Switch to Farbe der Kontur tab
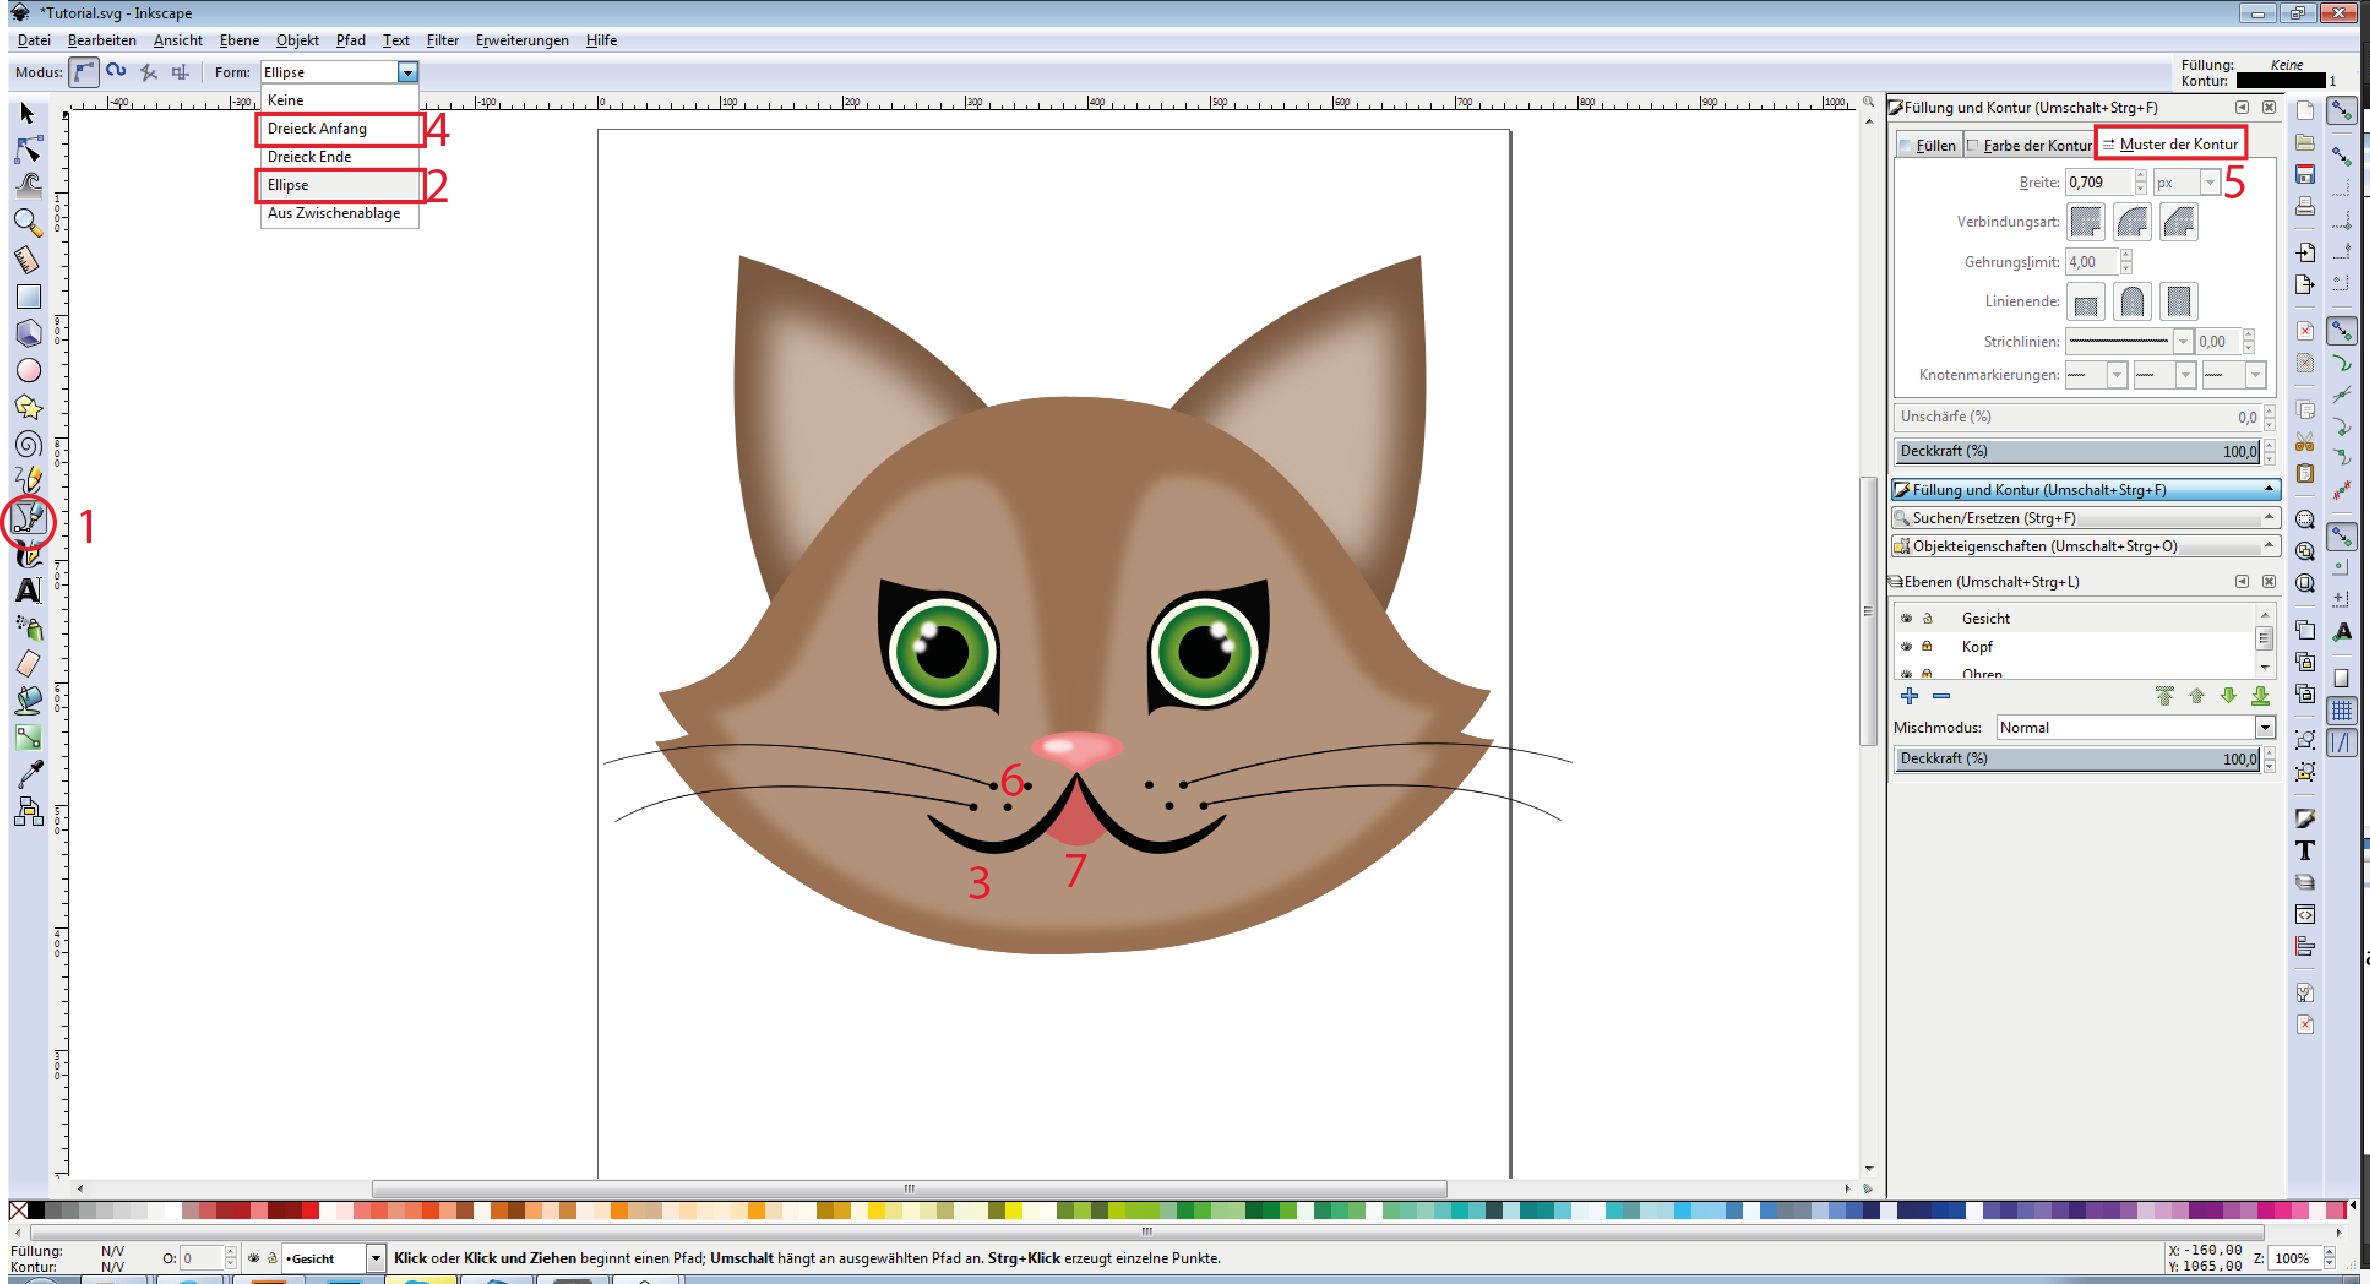 tap(2030, 145)
